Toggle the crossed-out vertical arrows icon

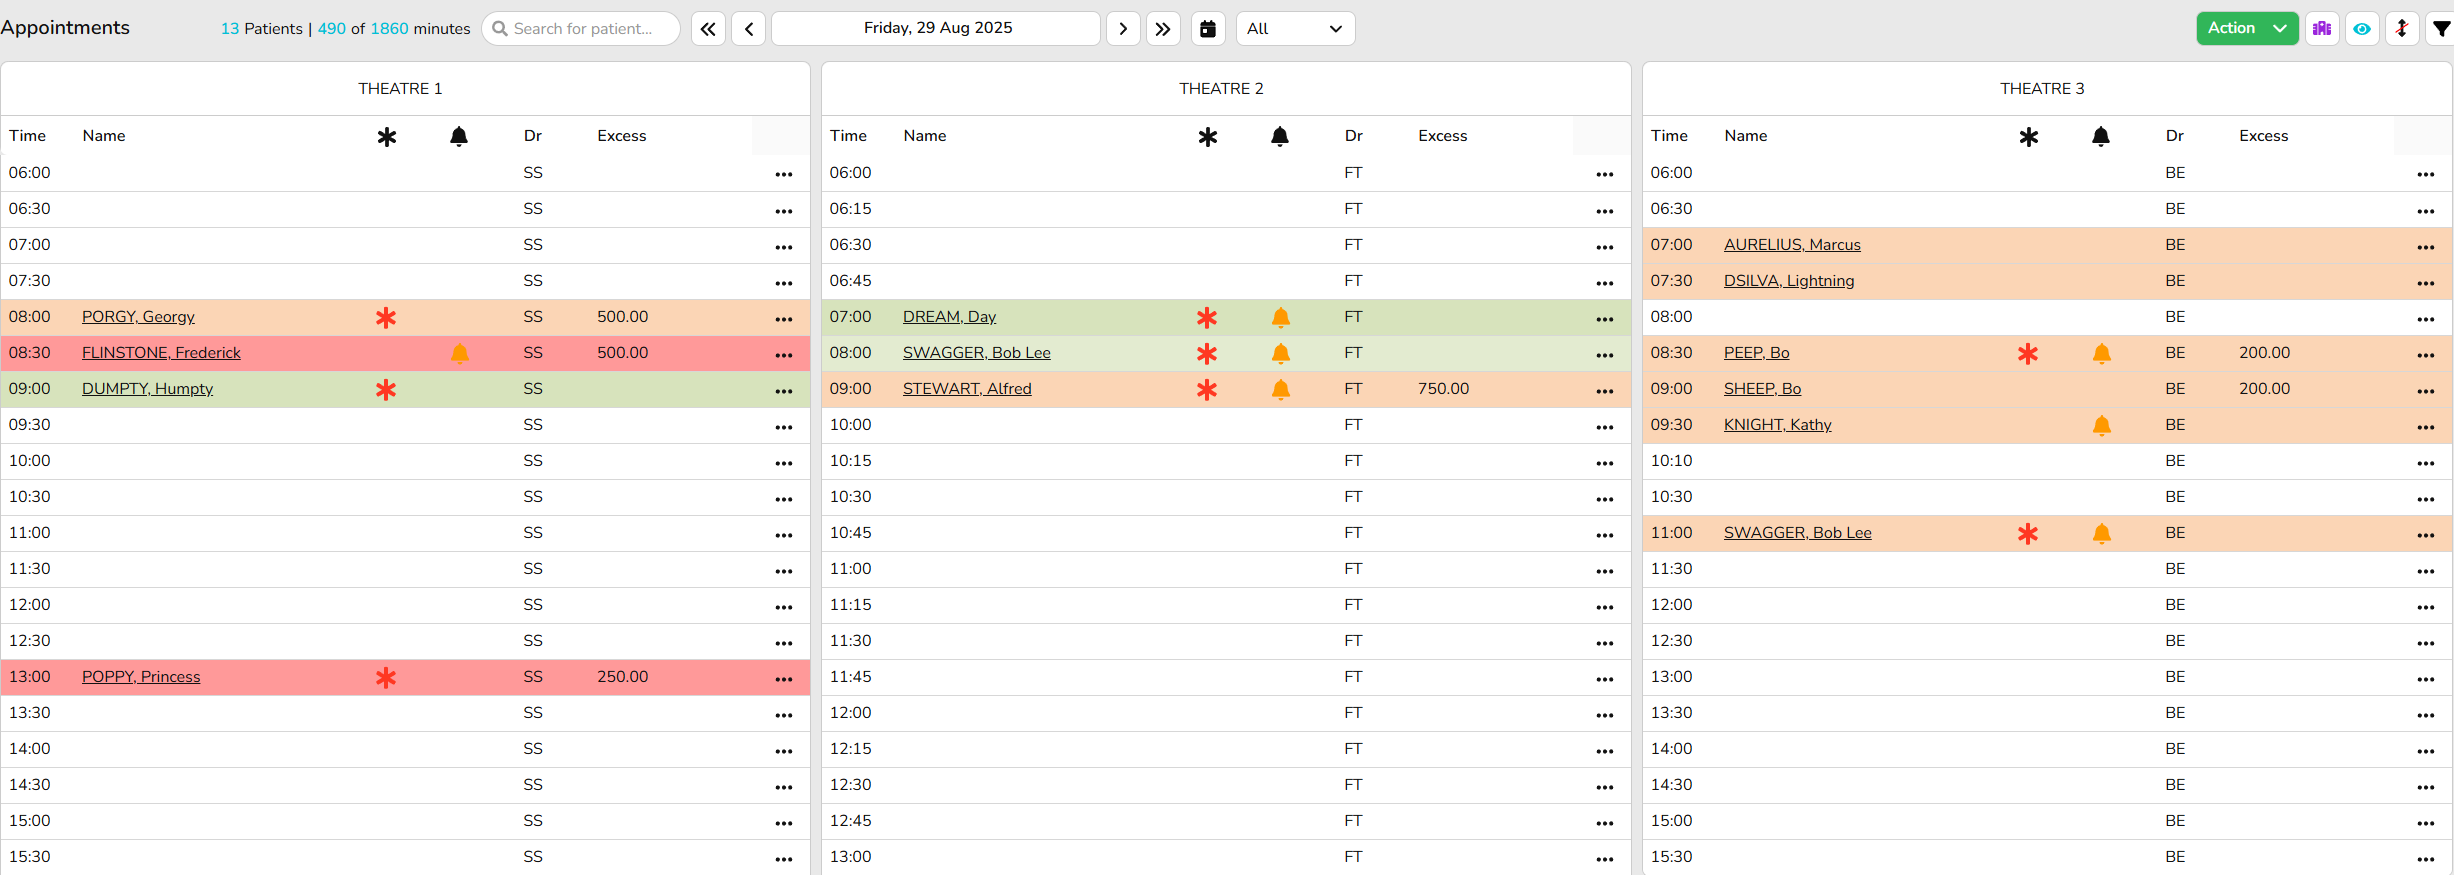[2402, 29]
